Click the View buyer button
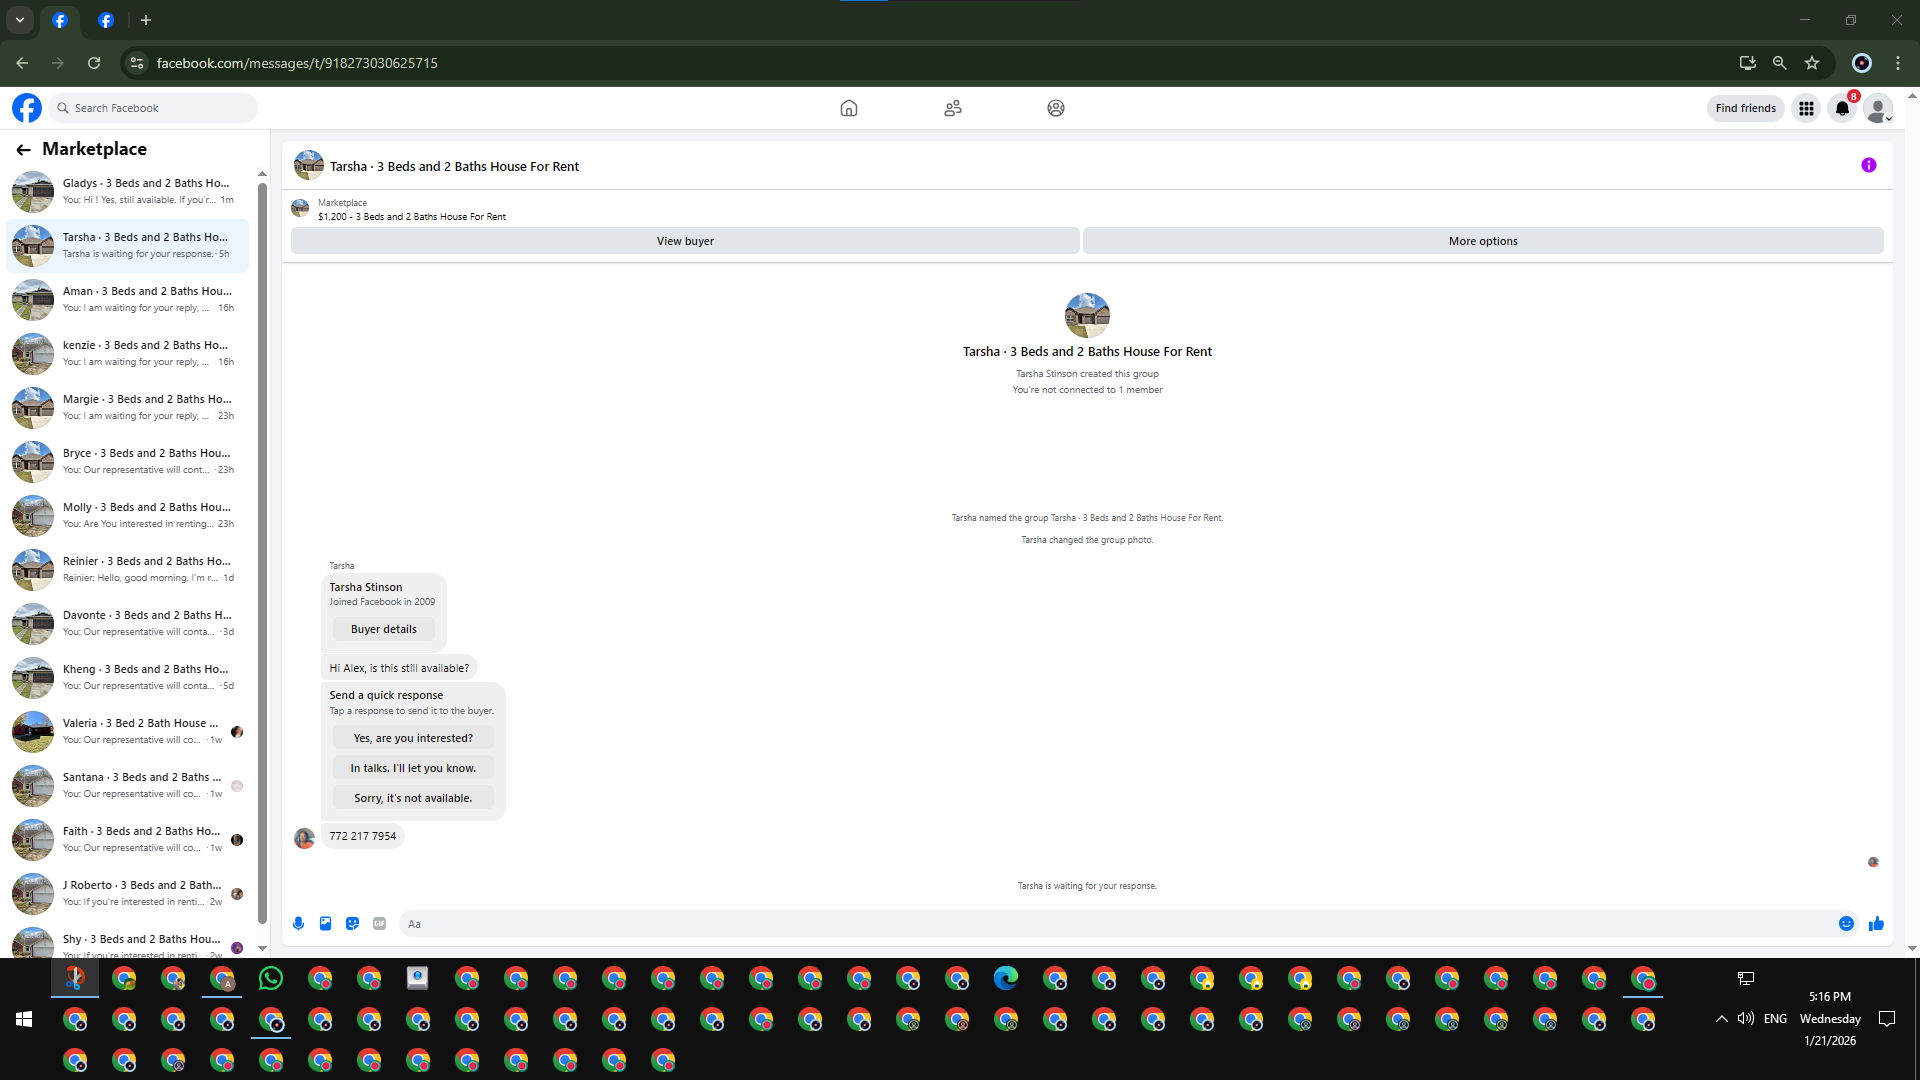Image resolution: width=1920 pixels, height=1080 pixels. [685, 241]
